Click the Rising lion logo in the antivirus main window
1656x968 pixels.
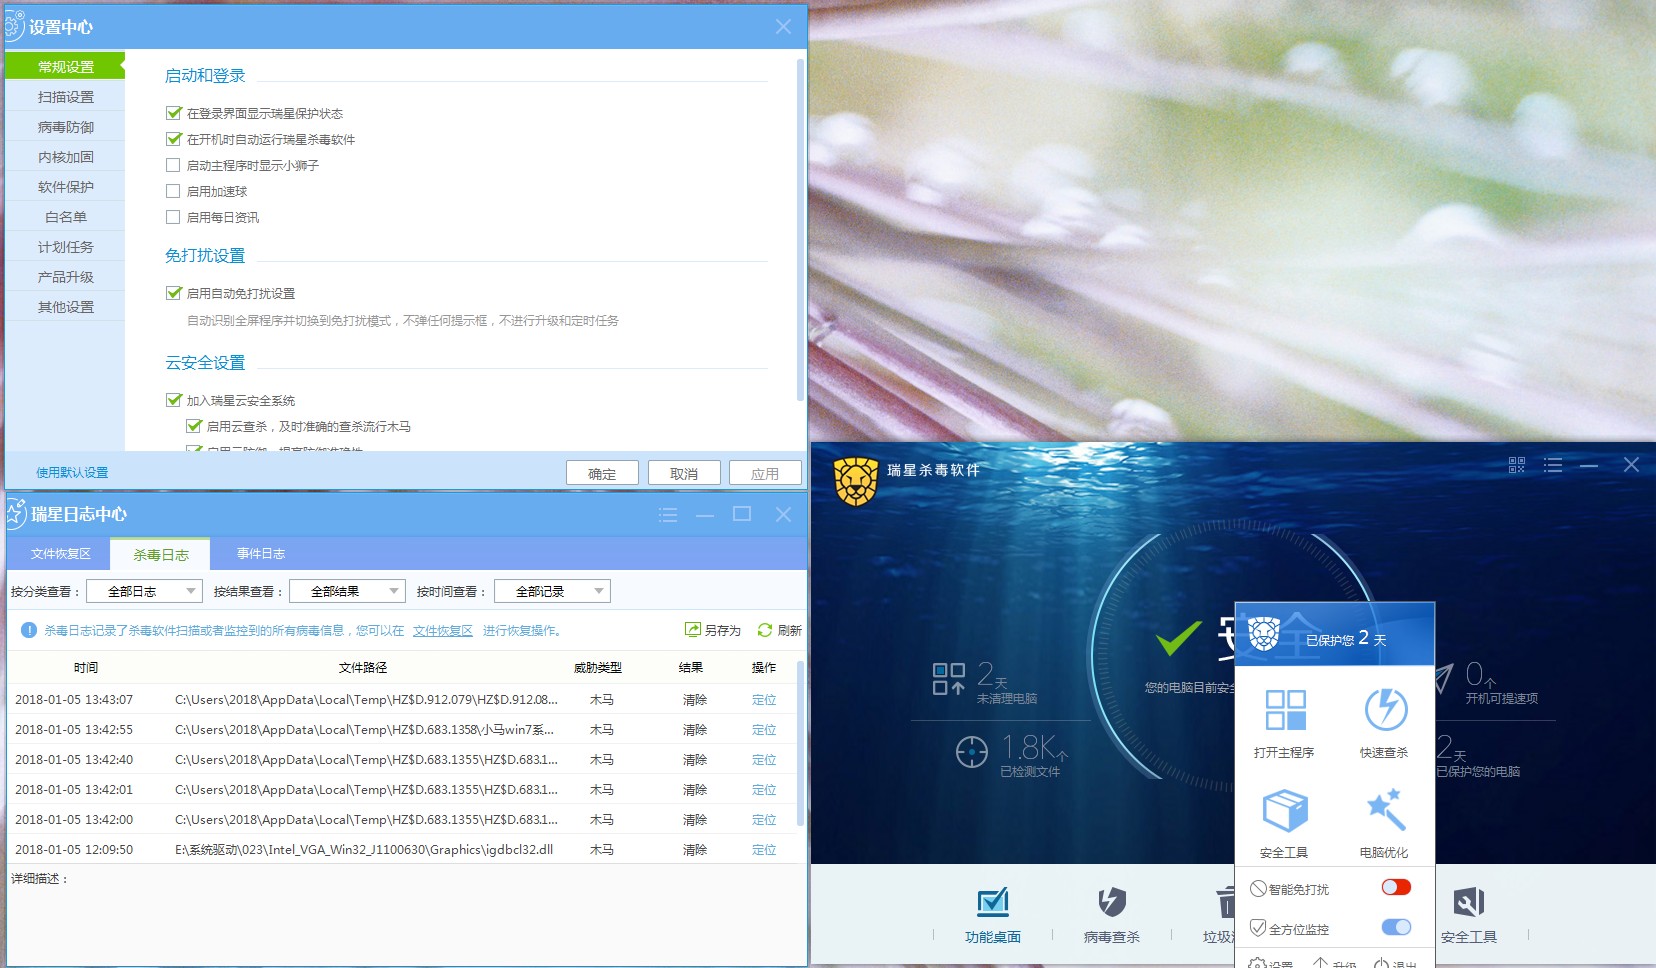point(856,481)
